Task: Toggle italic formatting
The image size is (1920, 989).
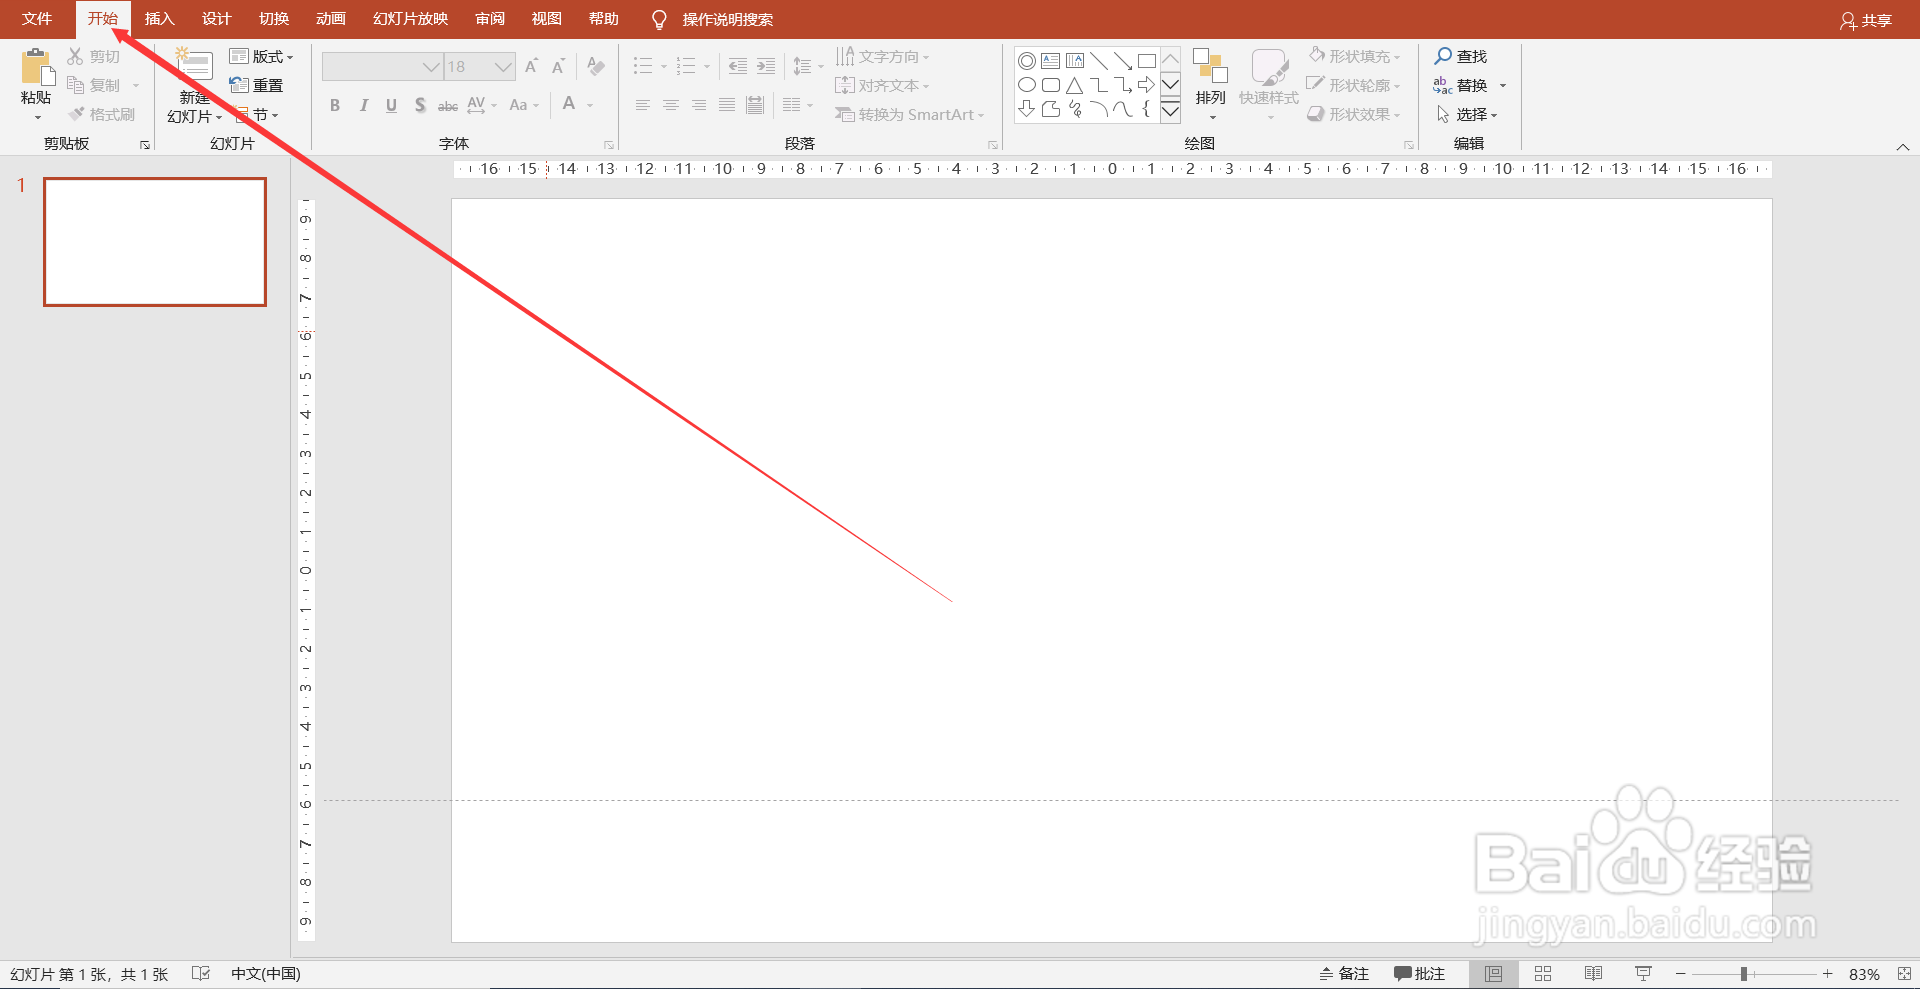Action: pos(363,105)
